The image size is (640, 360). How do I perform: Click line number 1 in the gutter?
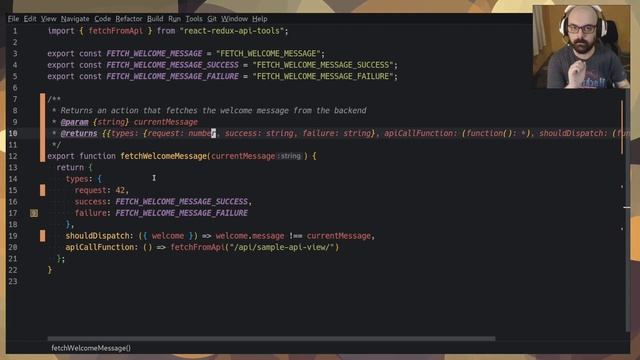click(x=15, y=31)
